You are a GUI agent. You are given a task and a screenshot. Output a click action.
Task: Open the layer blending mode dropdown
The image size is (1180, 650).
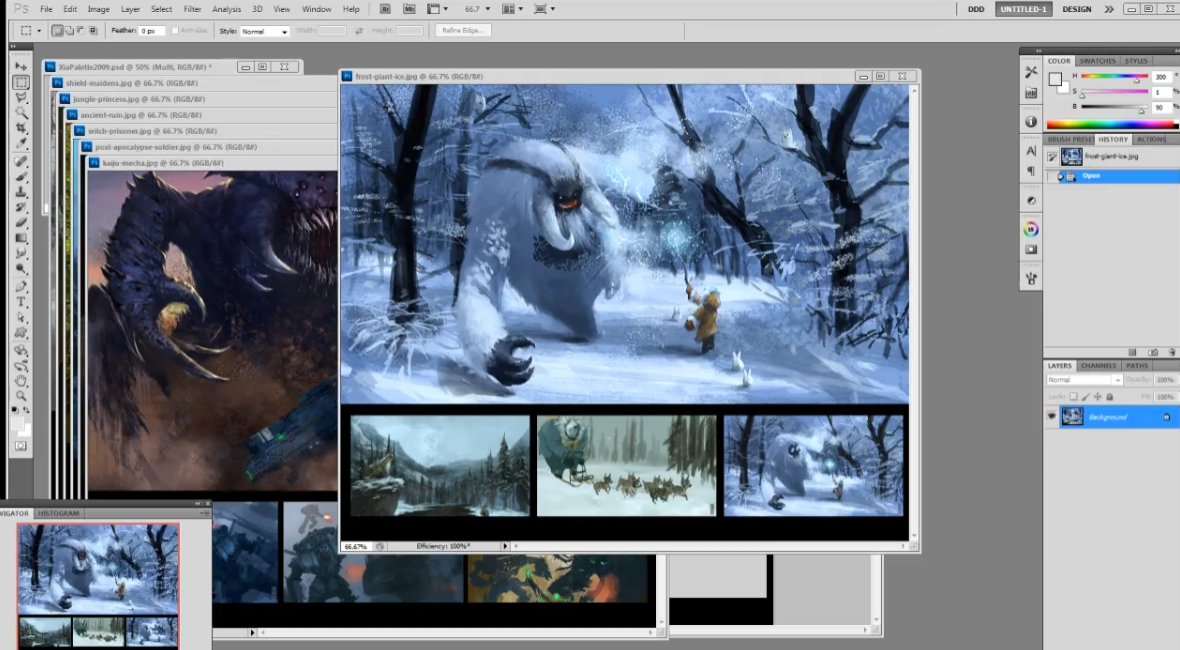tap(1117, 380)
